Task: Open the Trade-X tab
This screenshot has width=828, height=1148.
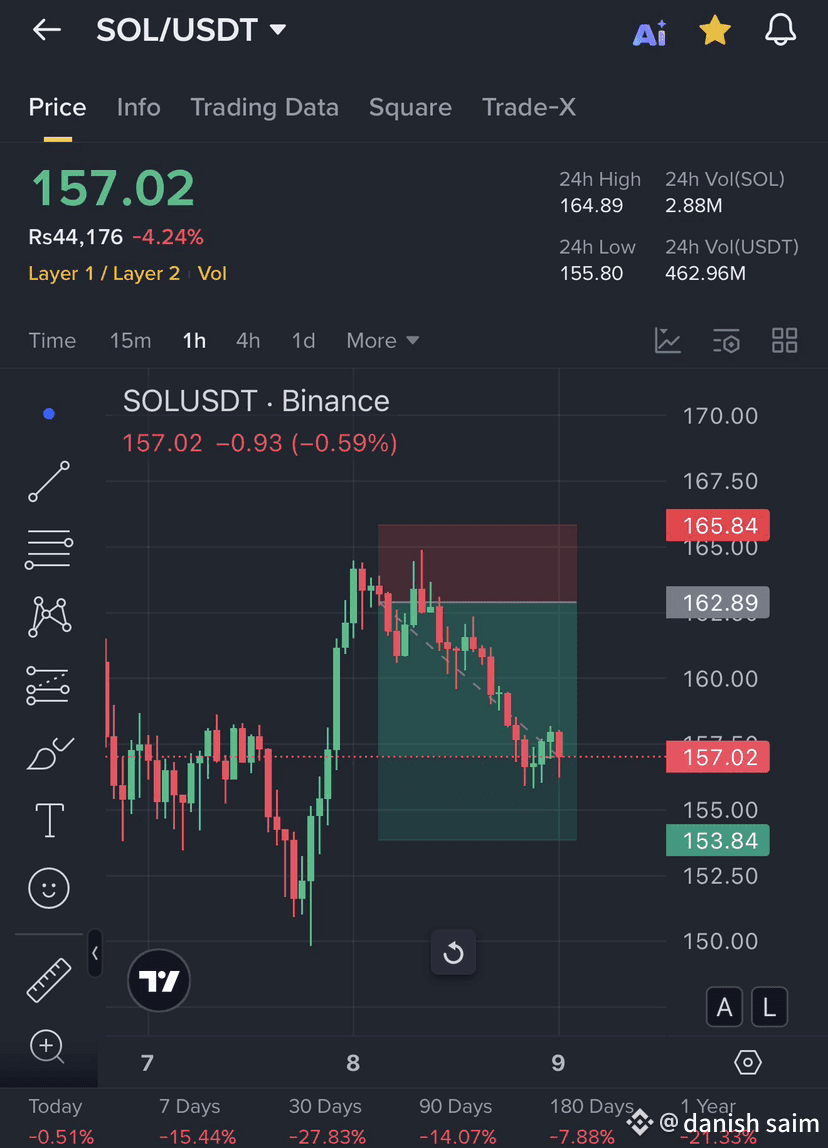Action: pos(529,108)
